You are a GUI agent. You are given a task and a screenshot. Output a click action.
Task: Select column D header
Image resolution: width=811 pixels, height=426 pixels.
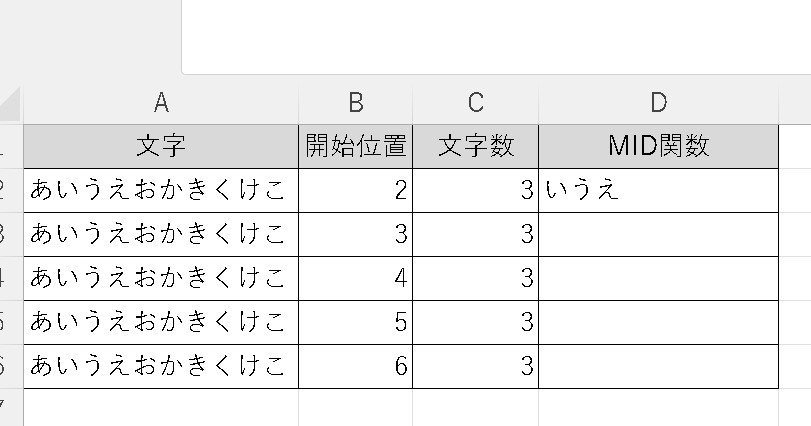[x=658, y=102]
